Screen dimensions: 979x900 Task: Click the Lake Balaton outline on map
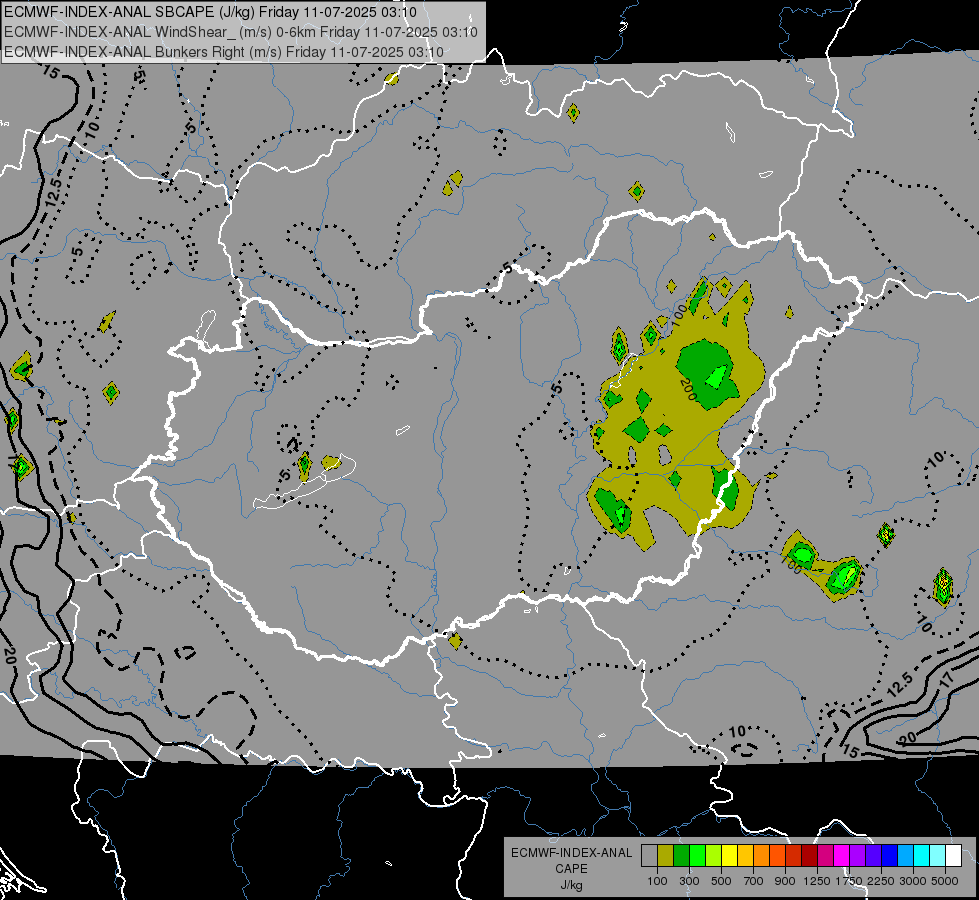pyautogui.click(x=304, y=482)
